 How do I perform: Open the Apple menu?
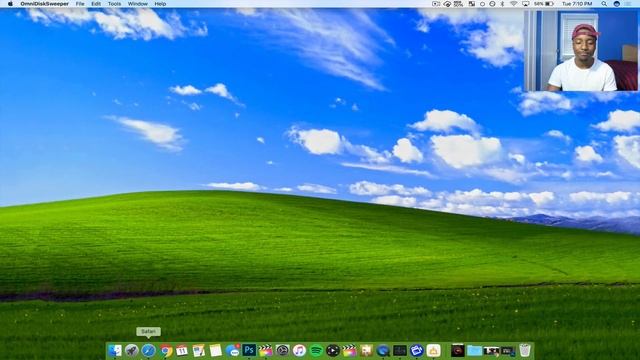(10, 4)
